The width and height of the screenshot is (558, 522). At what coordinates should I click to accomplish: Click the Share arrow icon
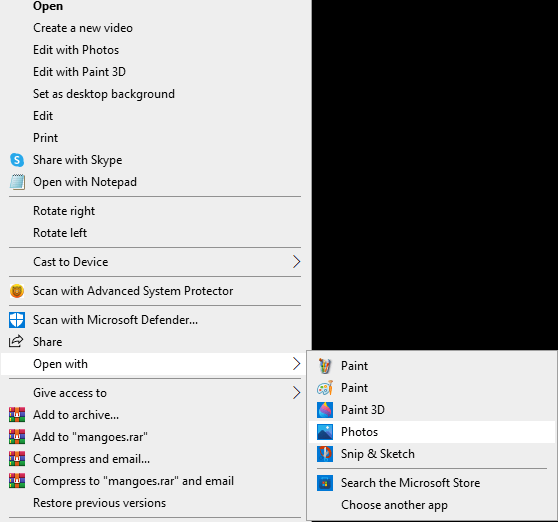coord(16,341)
